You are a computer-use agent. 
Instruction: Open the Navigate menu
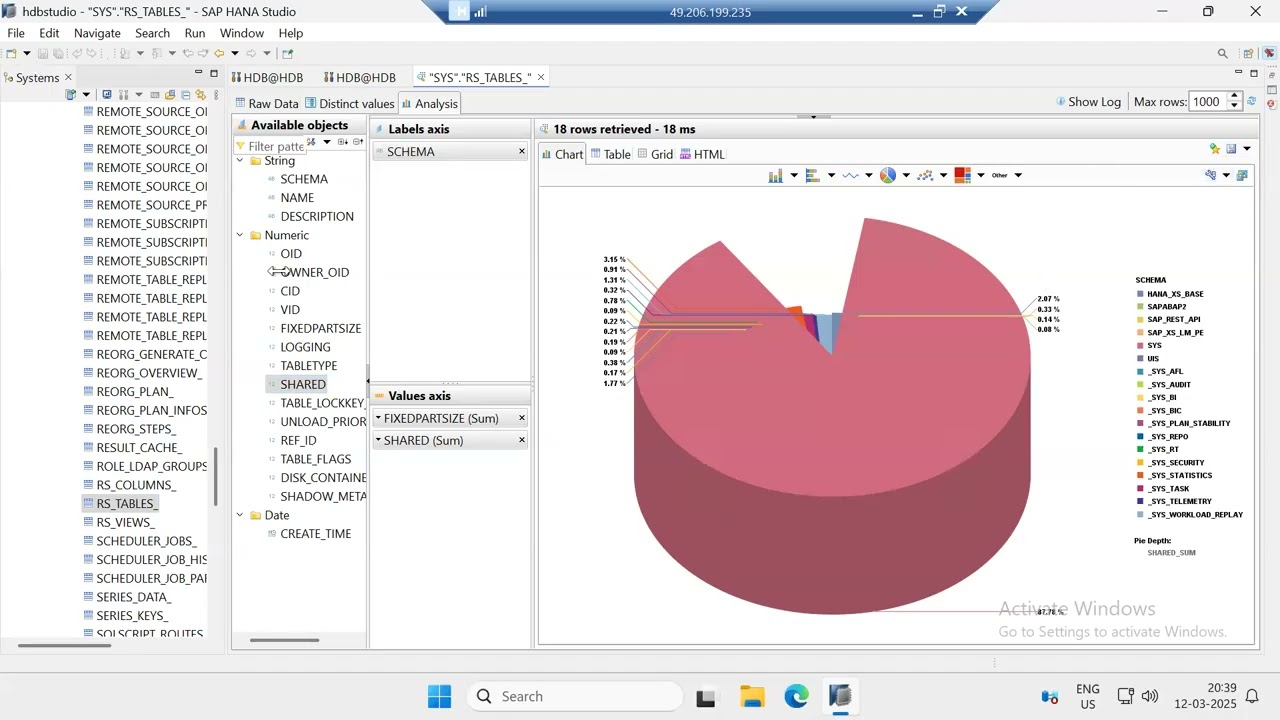97,33
